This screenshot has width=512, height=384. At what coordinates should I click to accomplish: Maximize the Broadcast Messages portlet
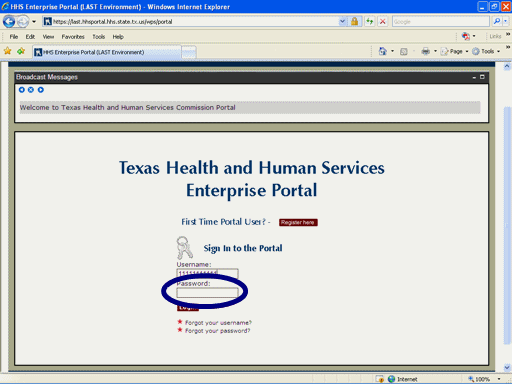click(x=482, y=77)
